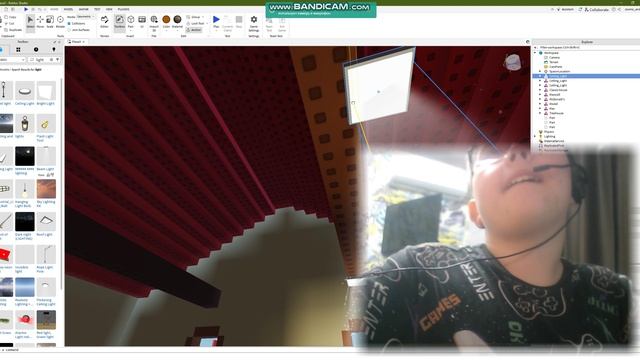This screenshot has width=640, height=360.
Task: Open the PLUGINS ribbon tab
Action: 123,9
